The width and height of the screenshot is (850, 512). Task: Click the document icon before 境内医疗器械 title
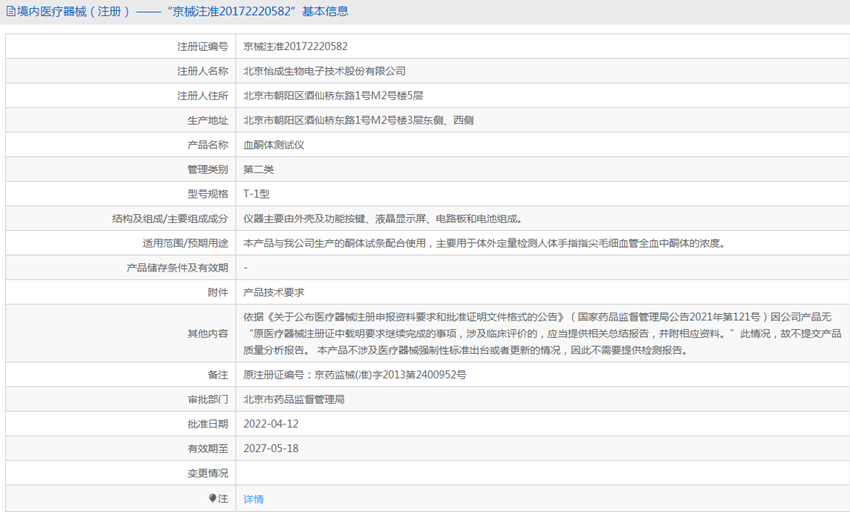11,11
